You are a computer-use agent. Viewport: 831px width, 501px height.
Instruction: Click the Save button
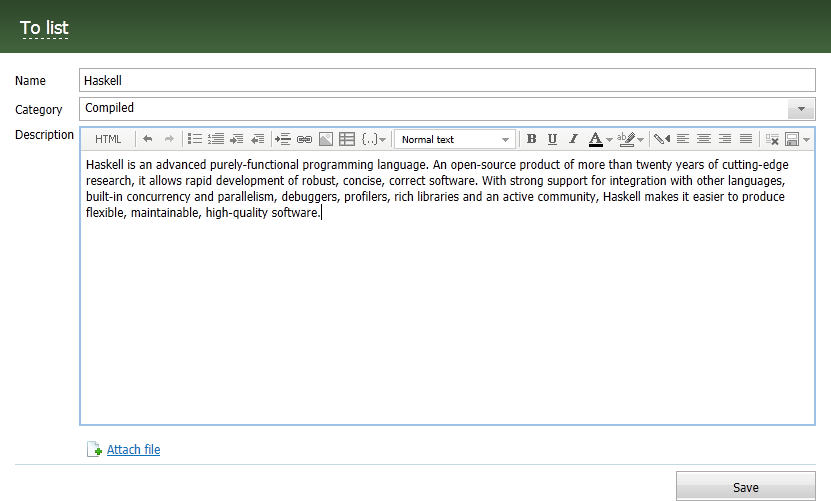click(x=746, y=487)
